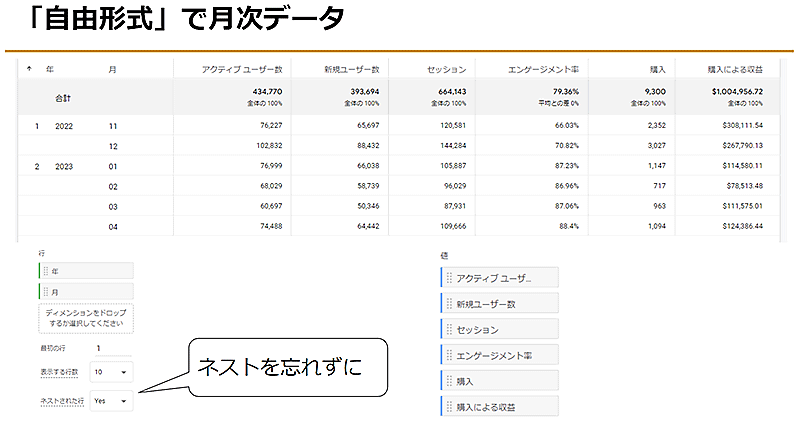Click sort arrow beside 年 column header
Viewport: 800px width, 425px height.
pos(28,69)
